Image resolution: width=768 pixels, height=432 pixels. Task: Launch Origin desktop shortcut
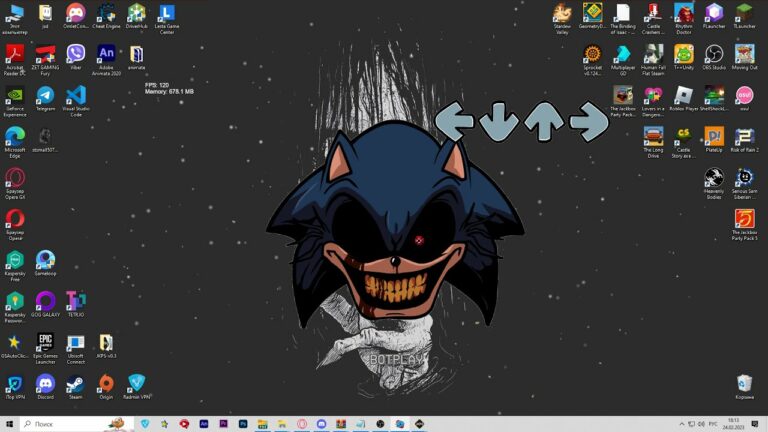click(x=106, y=387)
